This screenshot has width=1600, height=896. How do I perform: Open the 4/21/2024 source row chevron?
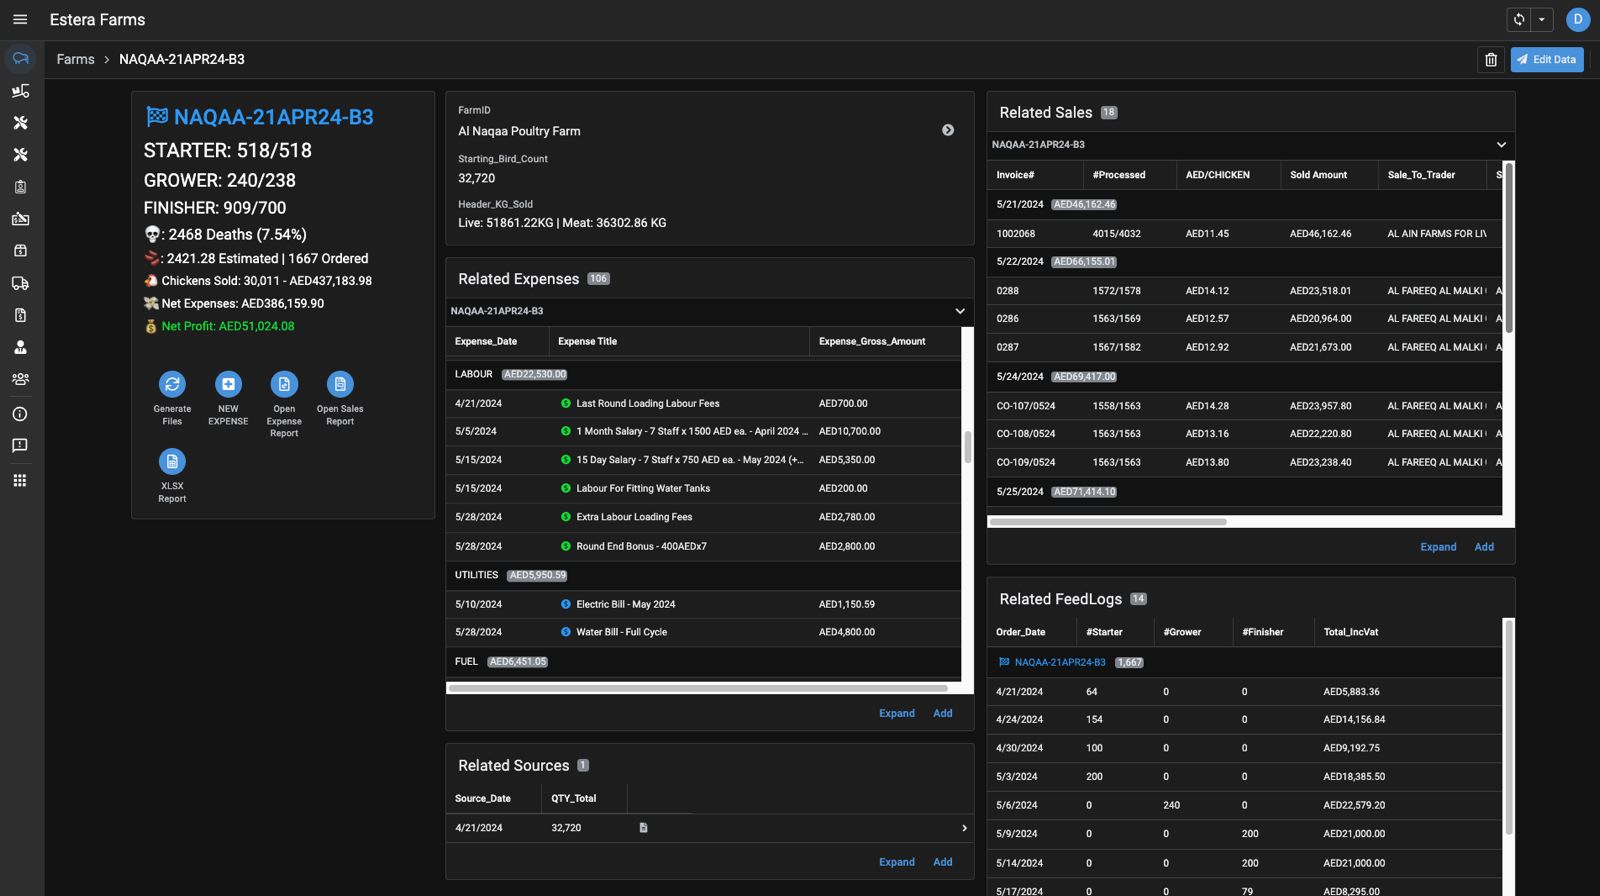coord(964,828)
